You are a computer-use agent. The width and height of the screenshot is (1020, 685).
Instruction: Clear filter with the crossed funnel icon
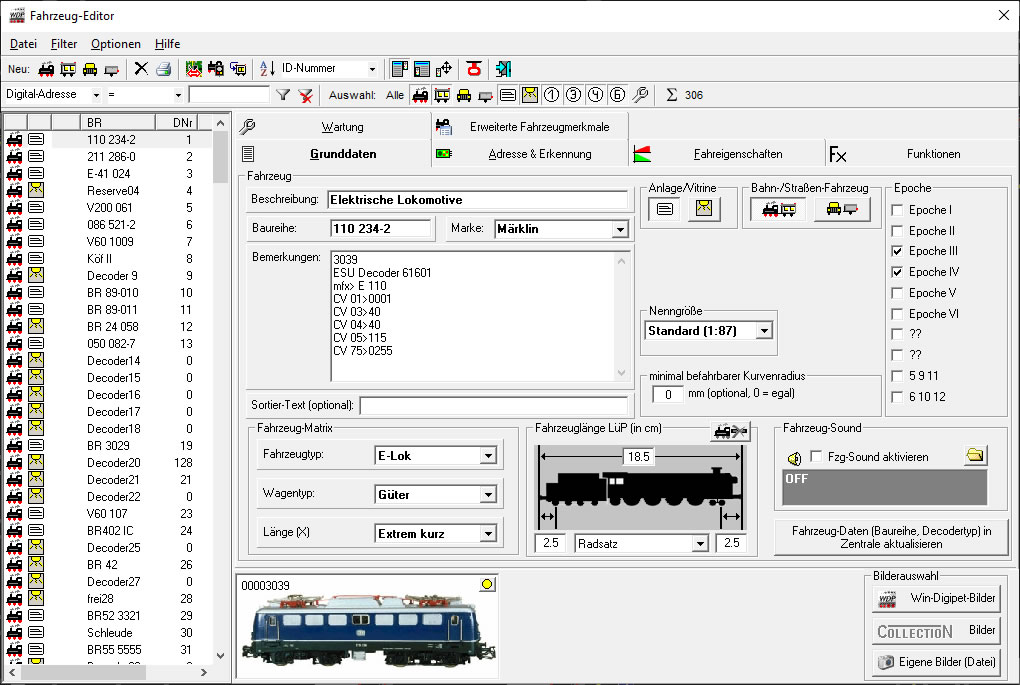(305, 95)
